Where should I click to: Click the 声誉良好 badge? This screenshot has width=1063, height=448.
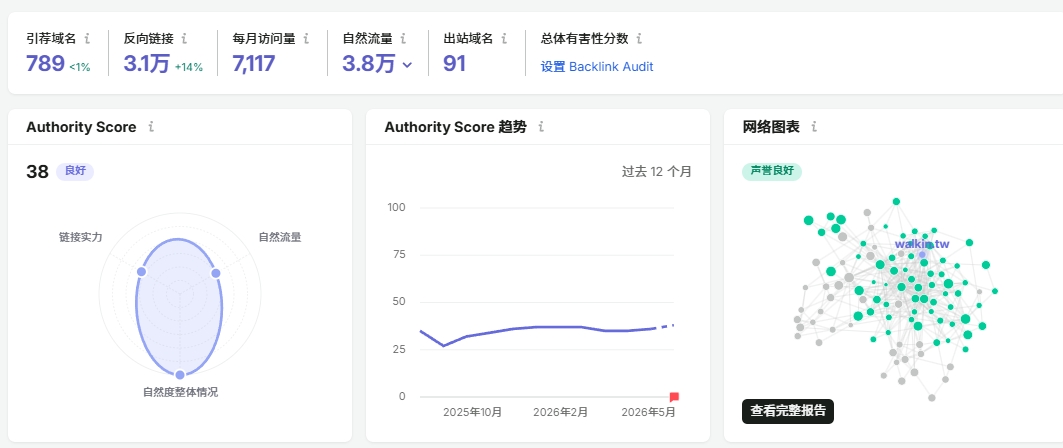(x=772, y=171)
